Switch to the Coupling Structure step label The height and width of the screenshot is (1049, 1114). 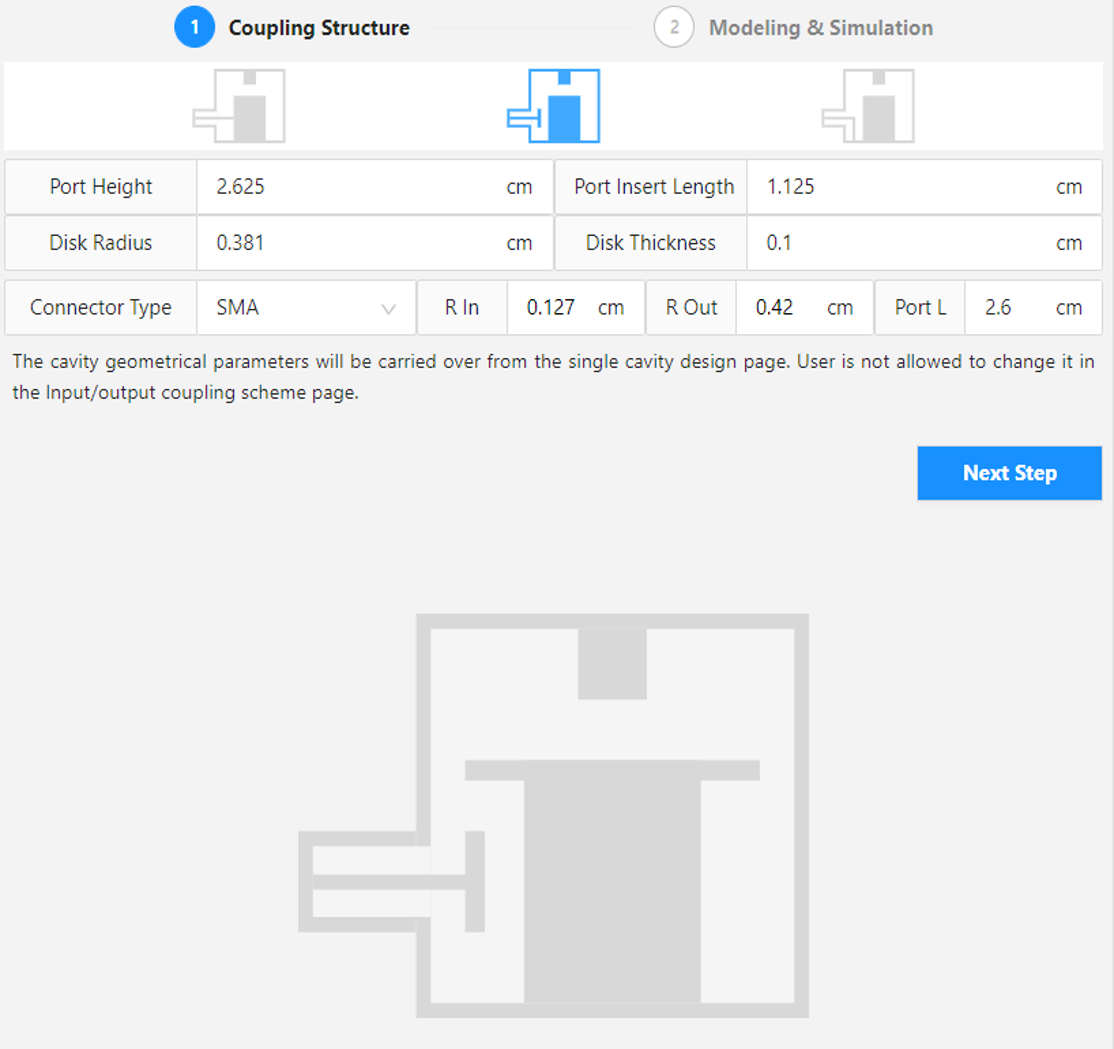(x=319, y=28)
